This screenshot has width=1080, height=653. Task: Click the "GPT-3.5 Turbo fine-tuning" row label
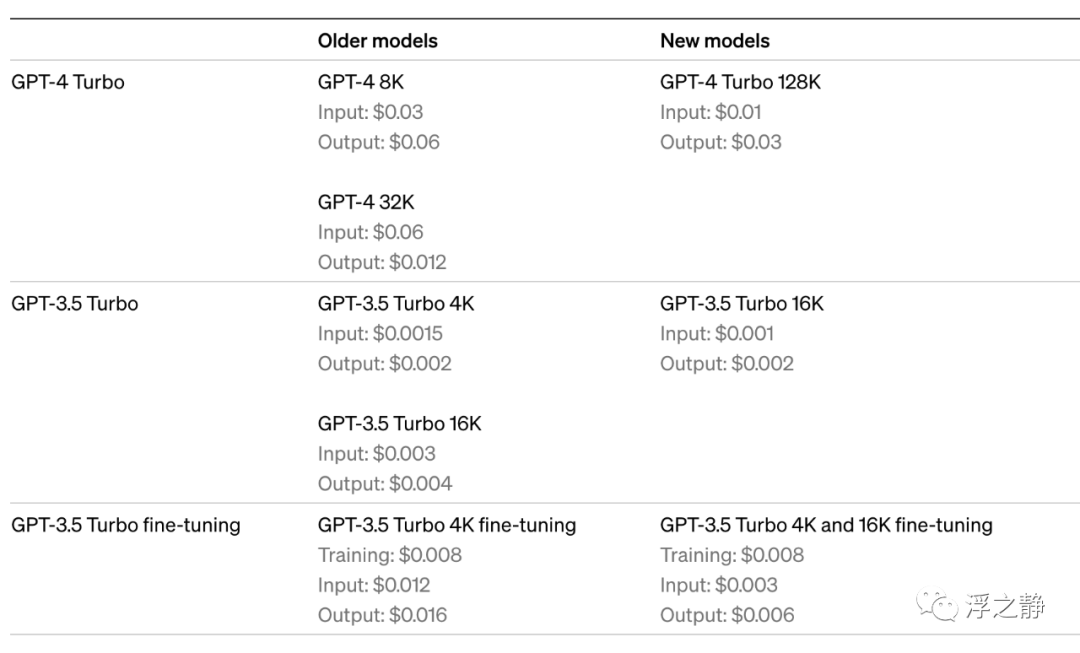point(126,524)
